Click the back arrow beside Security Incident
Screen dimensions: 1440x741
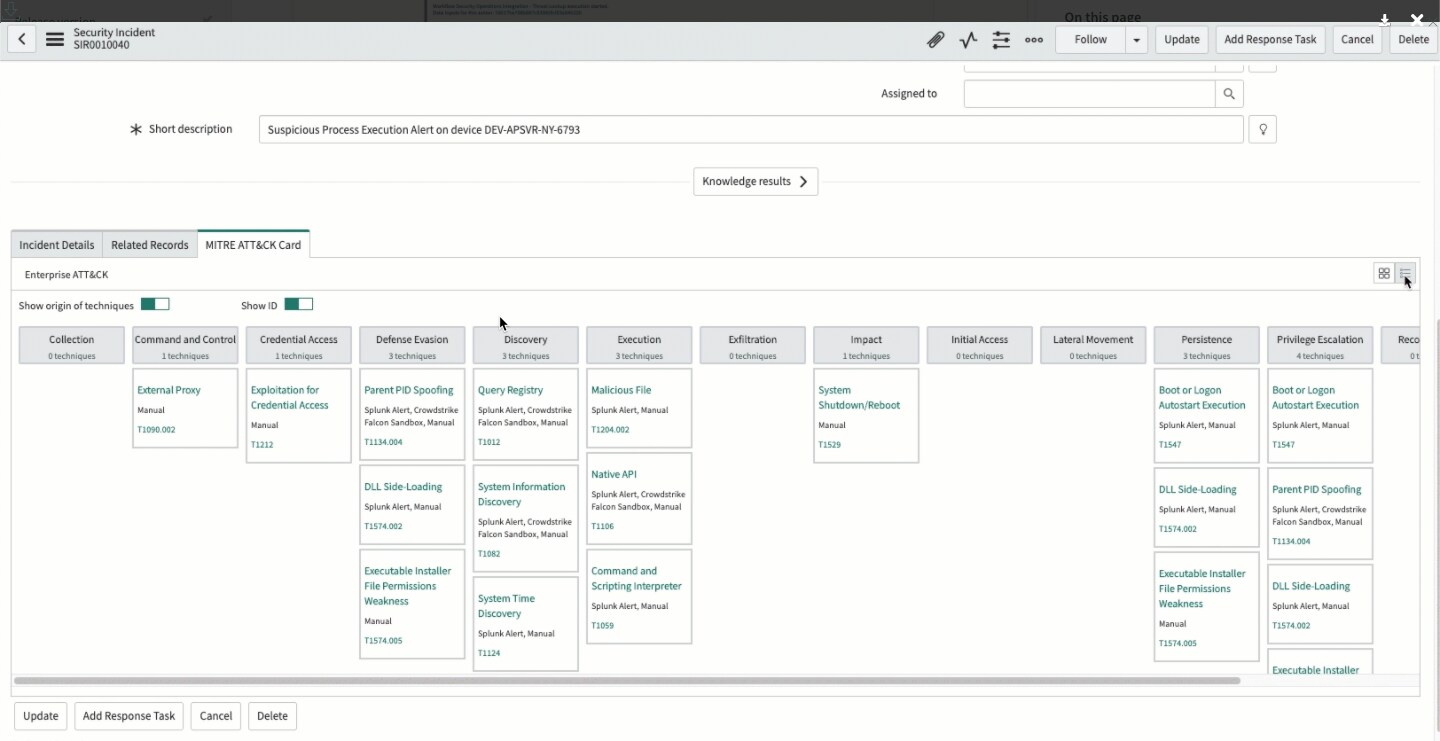pos(21,39)
